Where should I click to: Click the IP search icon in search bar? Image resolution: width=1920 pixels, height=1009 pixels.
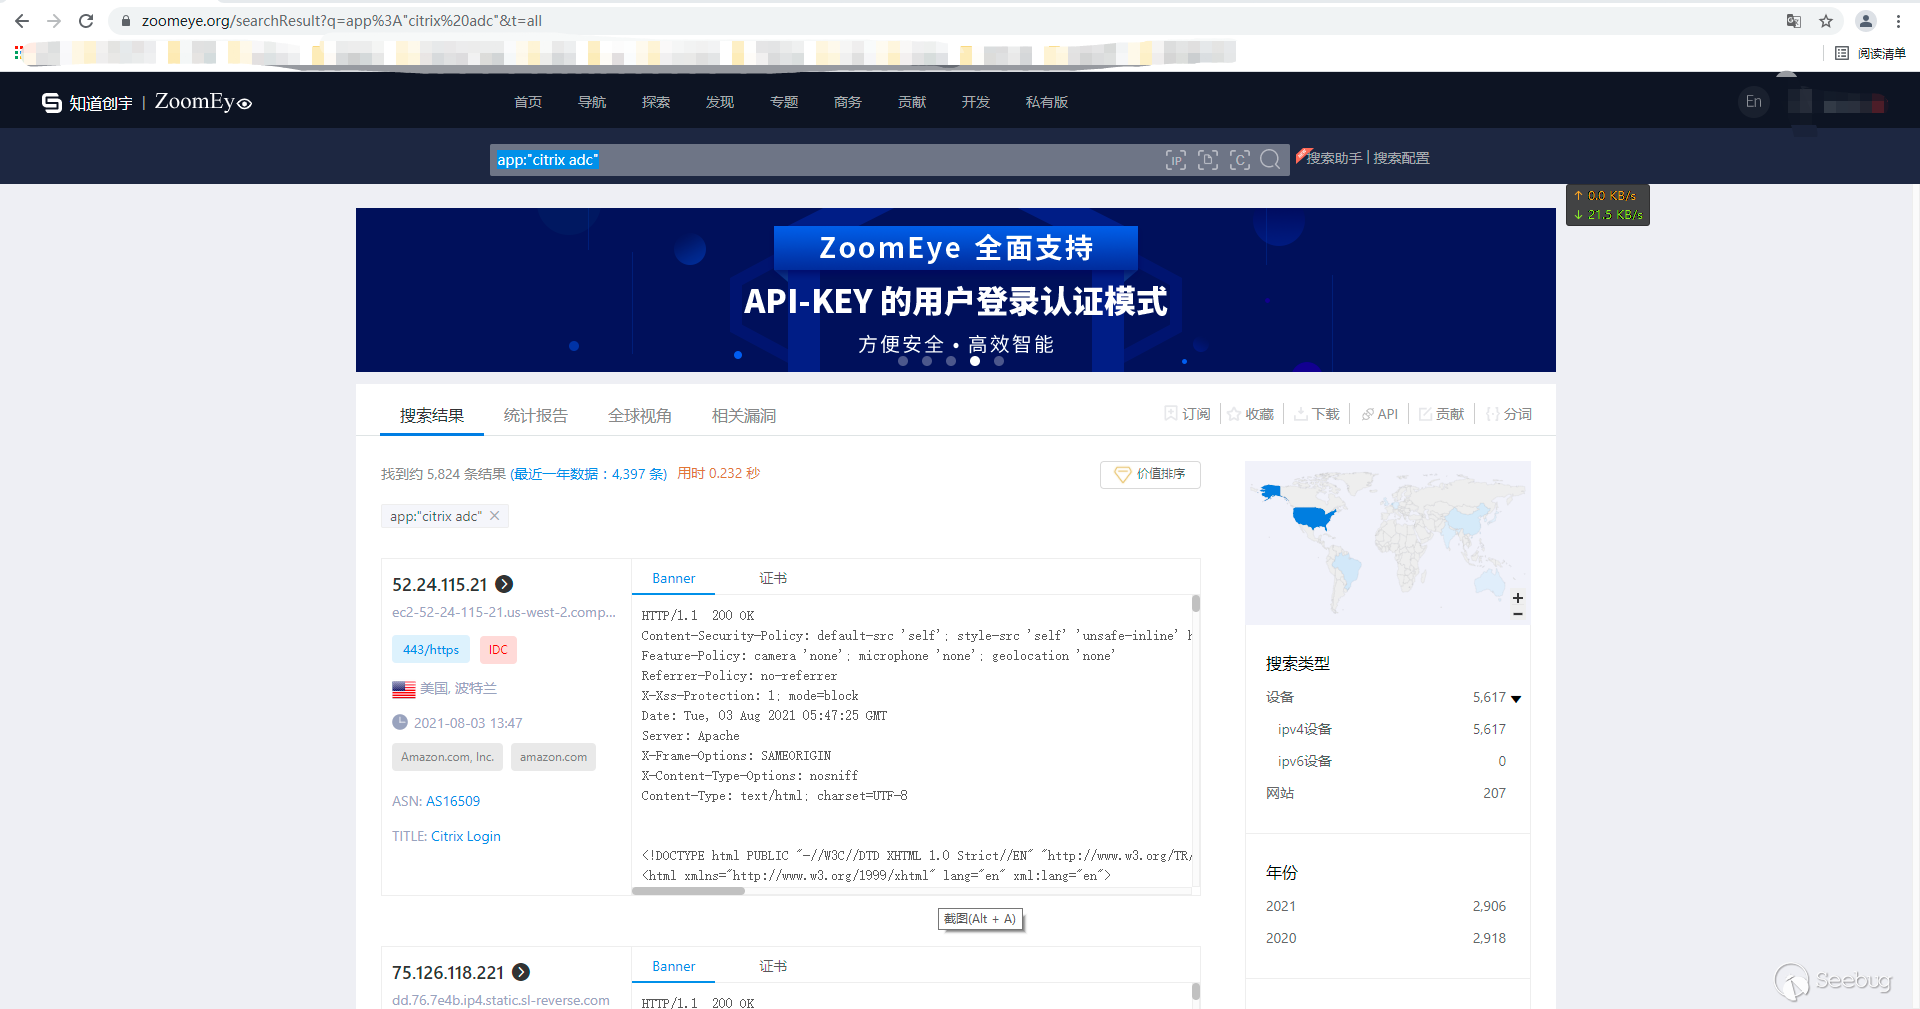[1176, 160]
